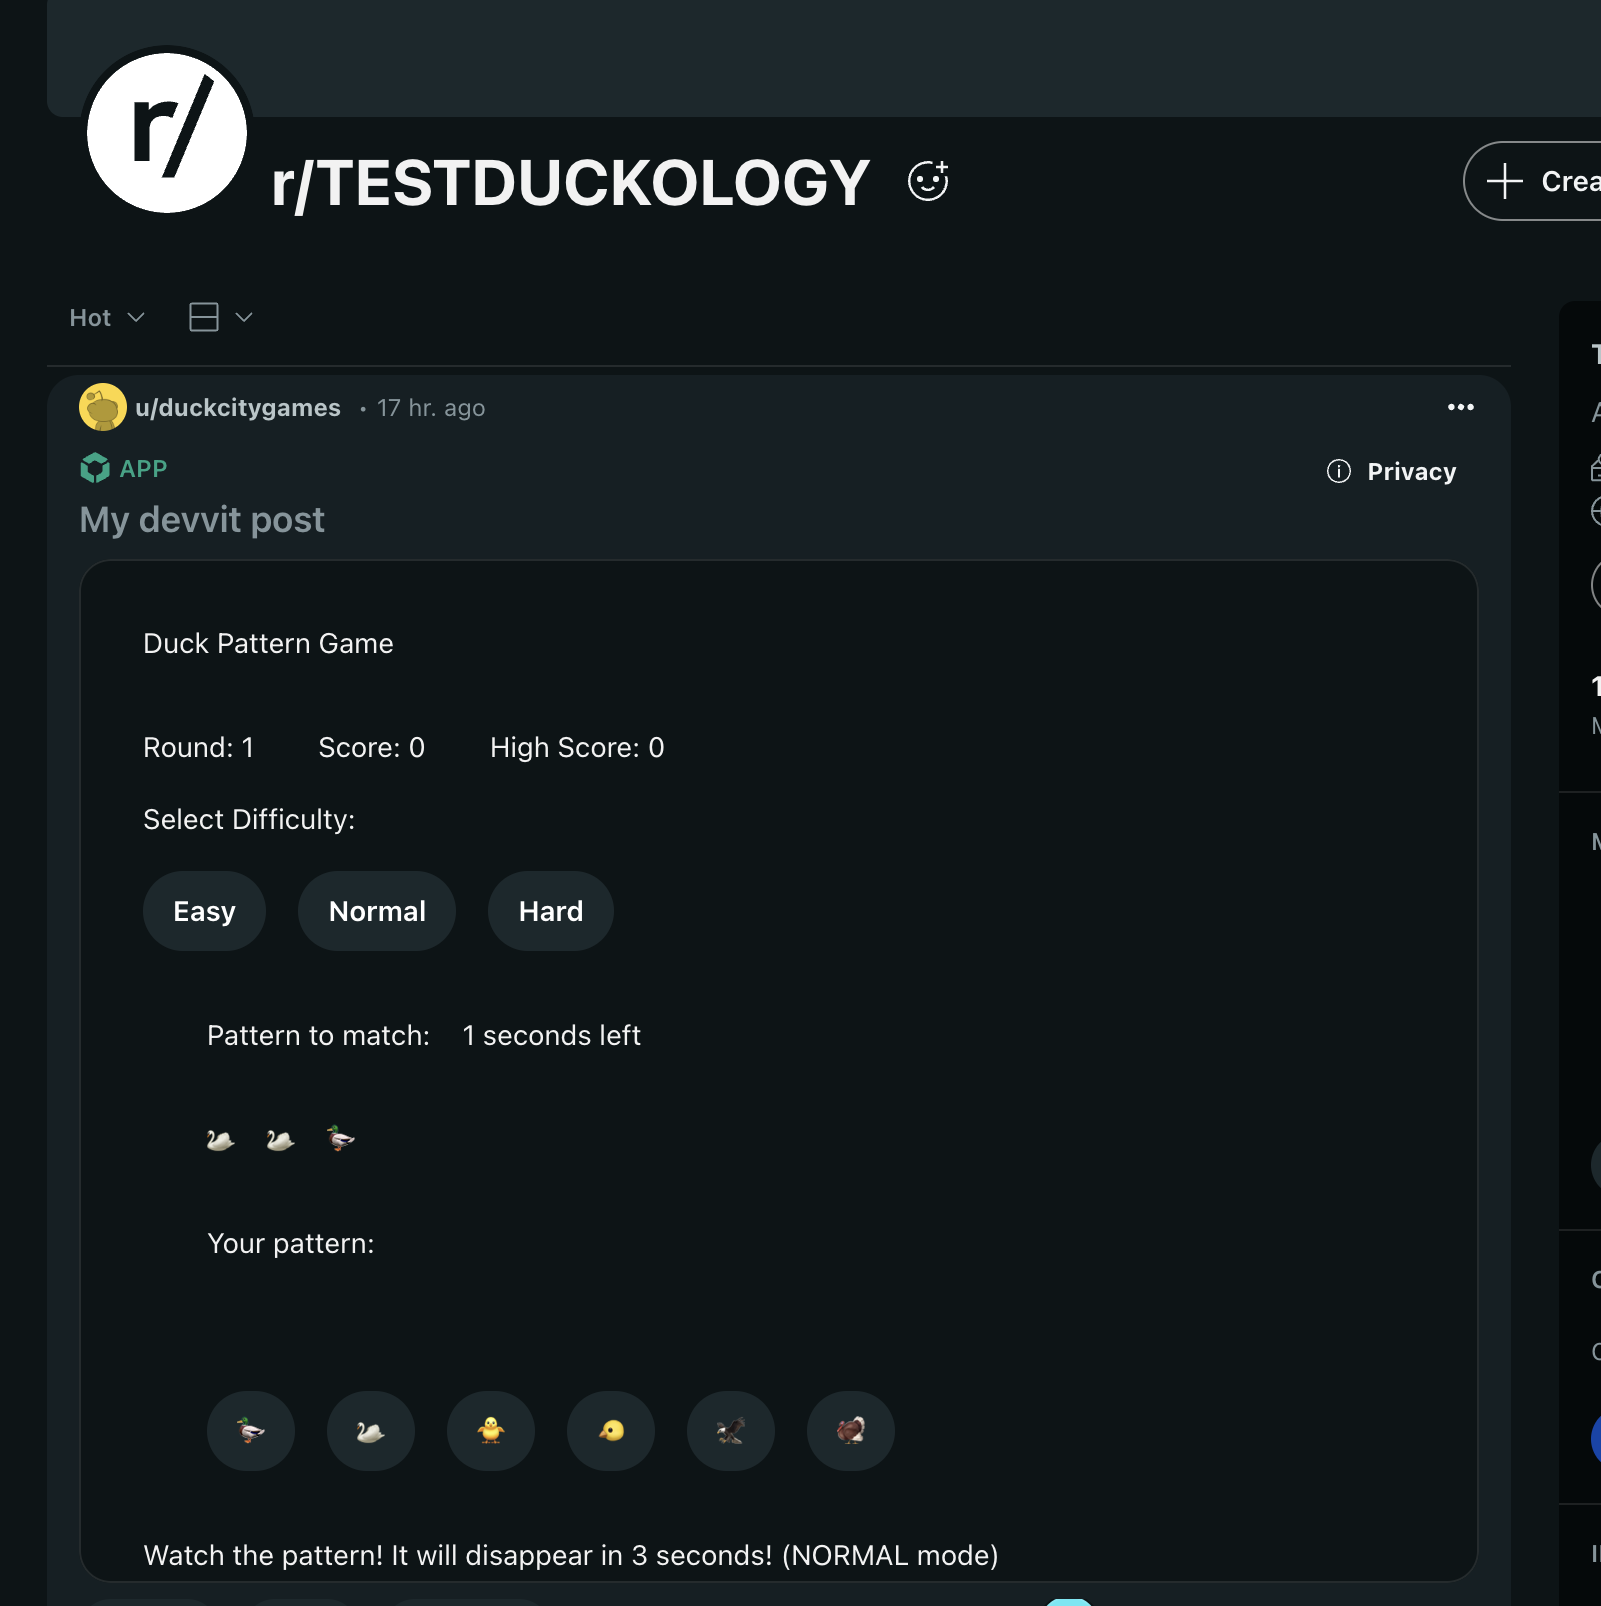Click the "Watch the pattern!" status message
This screenshot has width=1601, height=1606.
(x=571, y=1555)
